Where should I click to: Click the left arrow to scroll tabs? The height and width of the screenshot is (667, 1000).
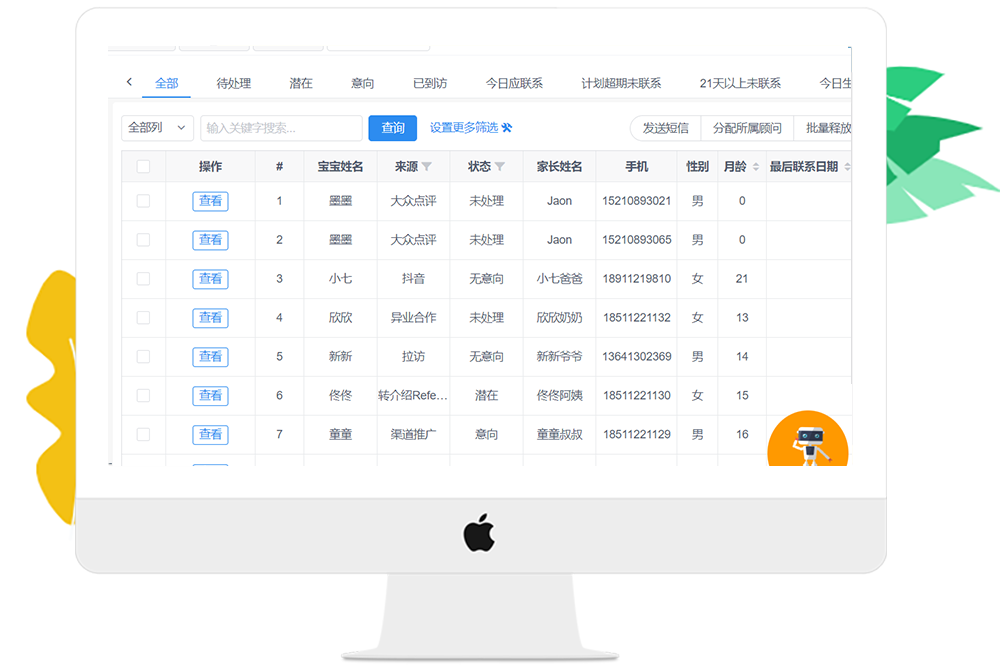click(x=129, y=82)
